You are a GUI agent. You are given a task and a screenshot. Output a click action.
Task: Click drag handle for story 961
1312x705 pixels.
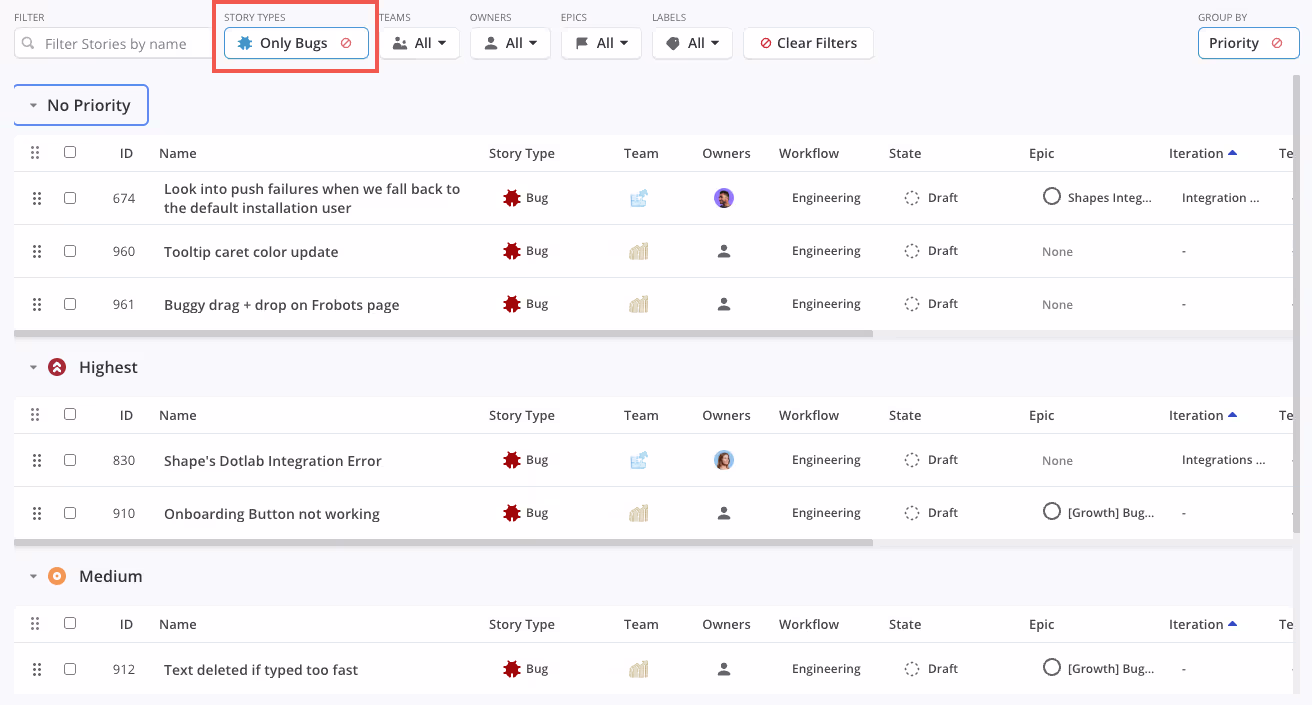(x=37, y=304)
